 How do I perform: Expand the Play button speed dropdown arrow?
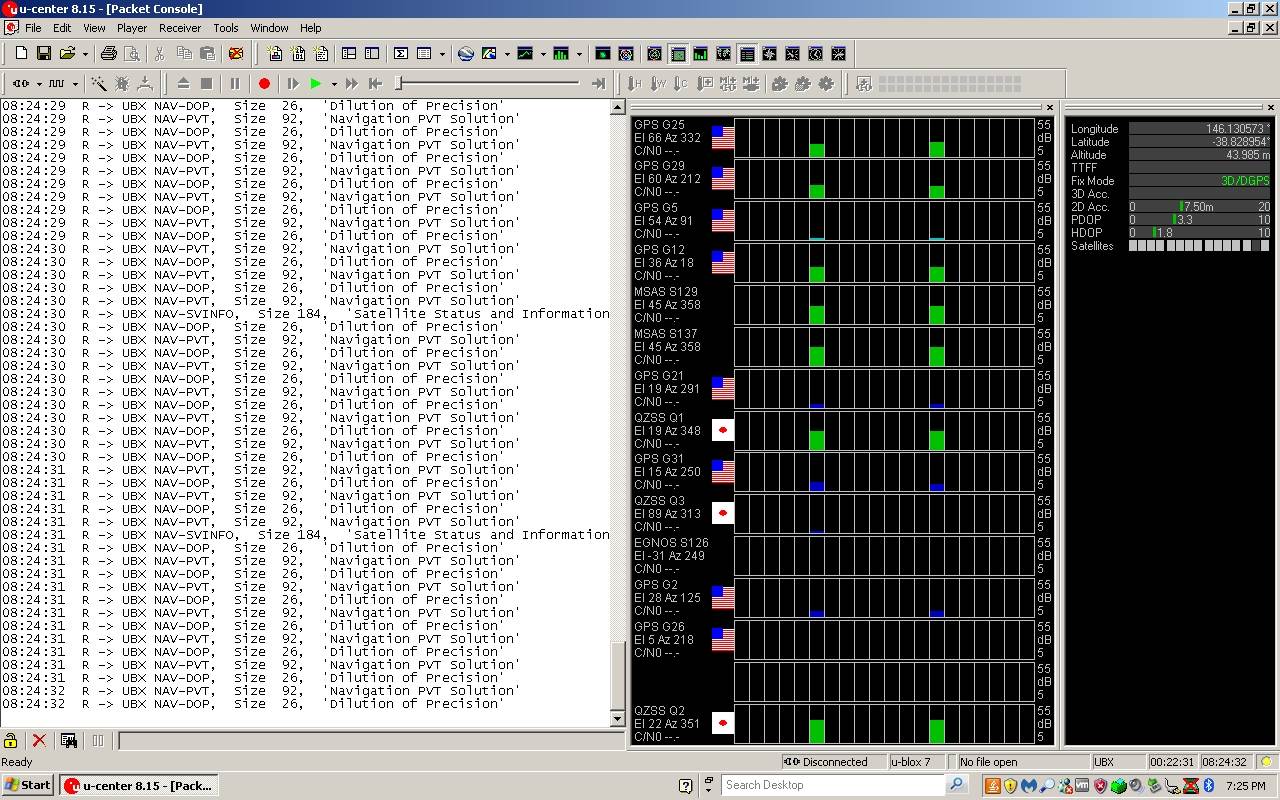(334, 84)
